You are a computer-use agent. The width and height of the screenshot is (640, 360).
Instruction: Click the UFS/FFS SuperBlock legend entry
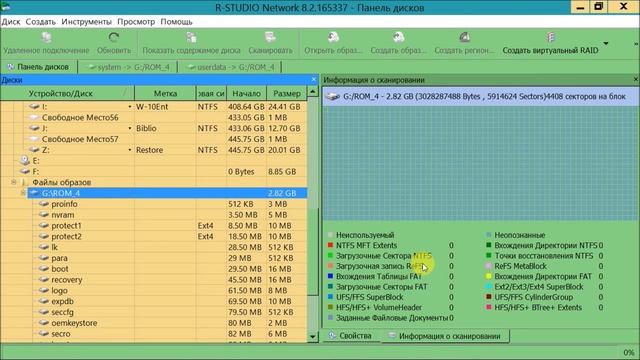[369, 297]
